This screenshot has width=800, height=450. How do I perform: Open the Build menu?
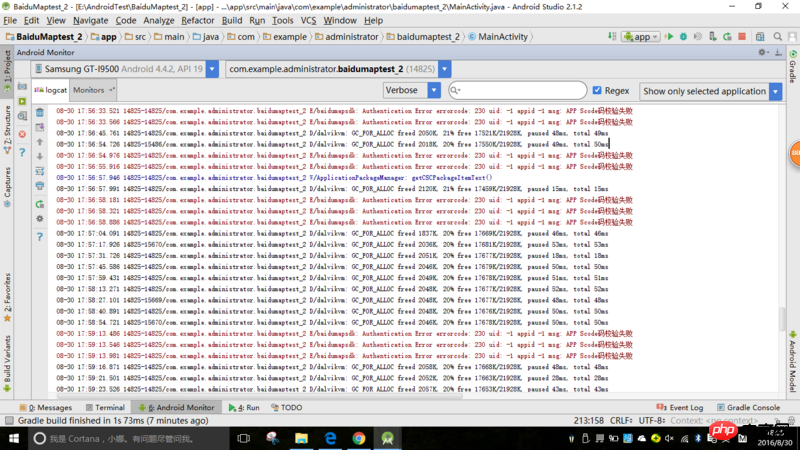click(x=232, y=20)
